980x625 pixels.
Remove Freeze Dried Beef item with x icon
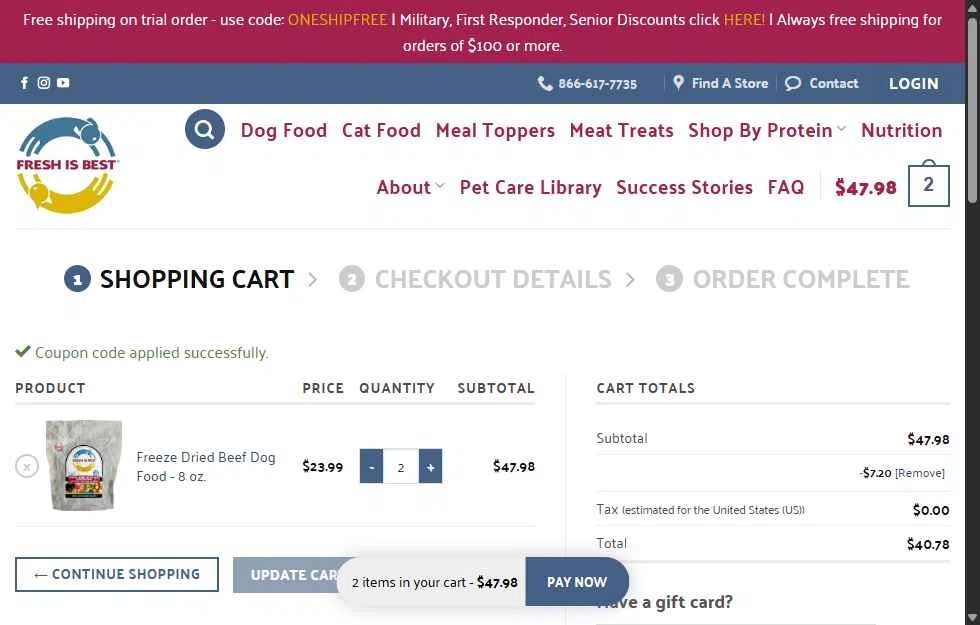(27, 466)
